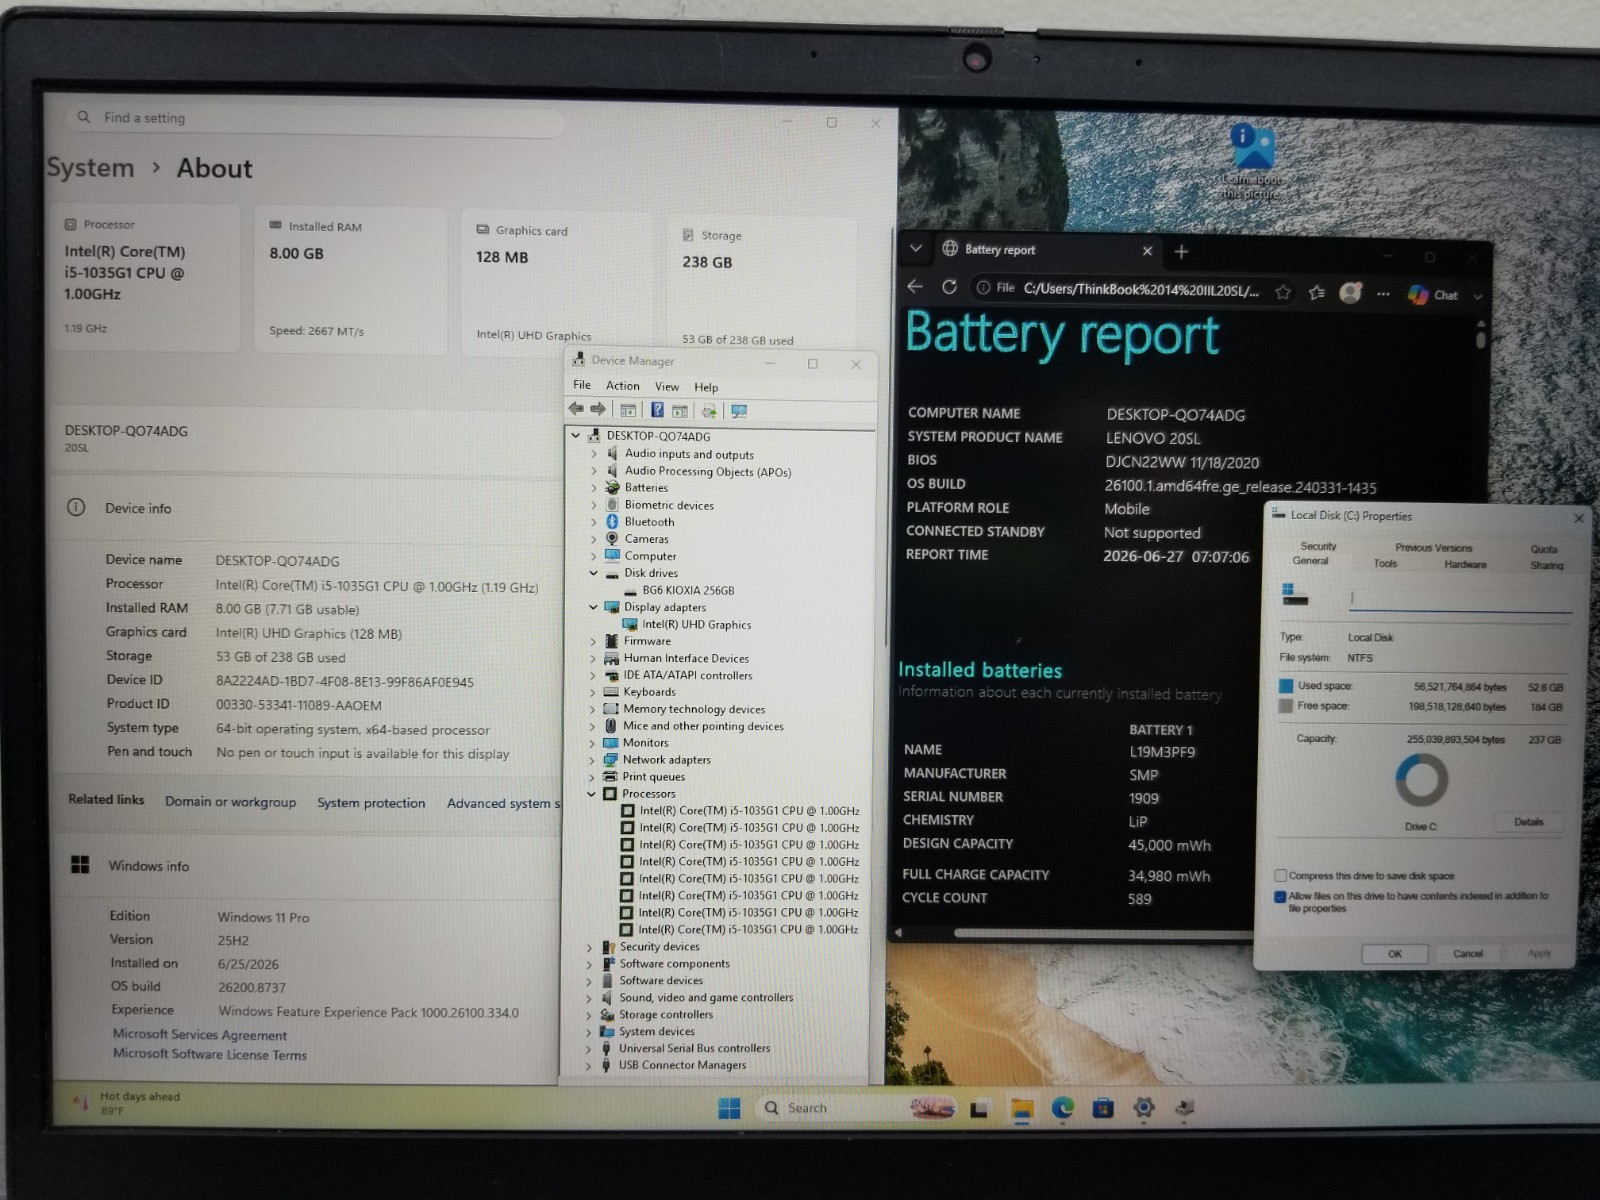Click Cancel in Local Disk Properties
Image resolution: width=1600 pixels, height=1200 pixels.
(1468, 954)
